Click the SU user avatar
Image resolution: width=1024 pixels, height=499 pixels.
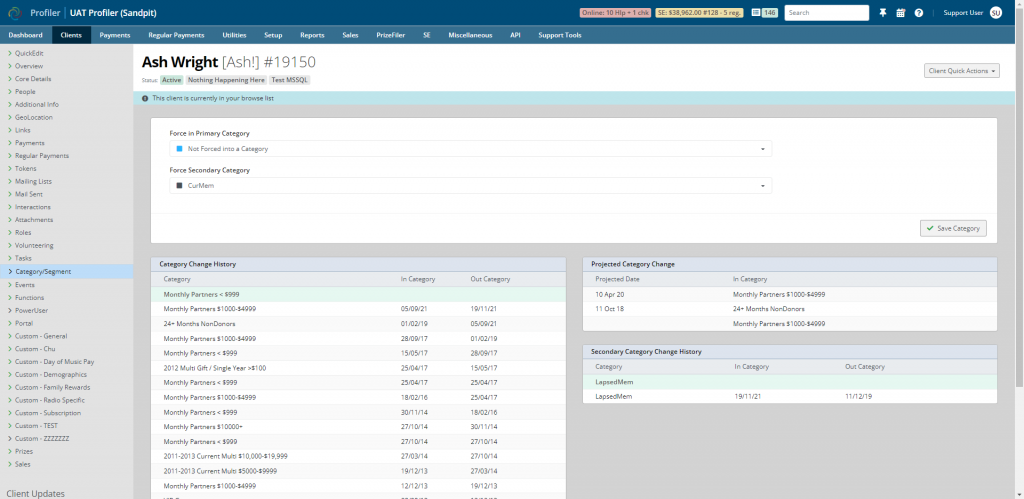pos(995,12)
